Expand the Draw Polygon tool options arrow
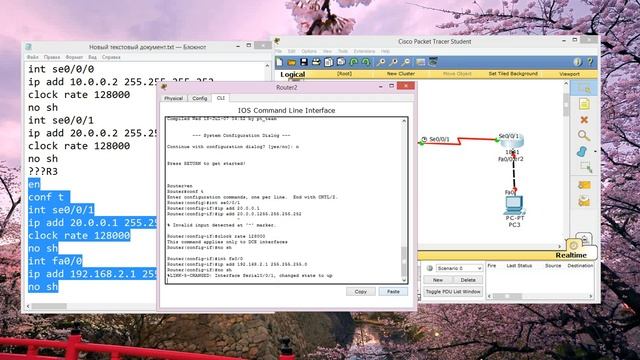 [595, 151]
